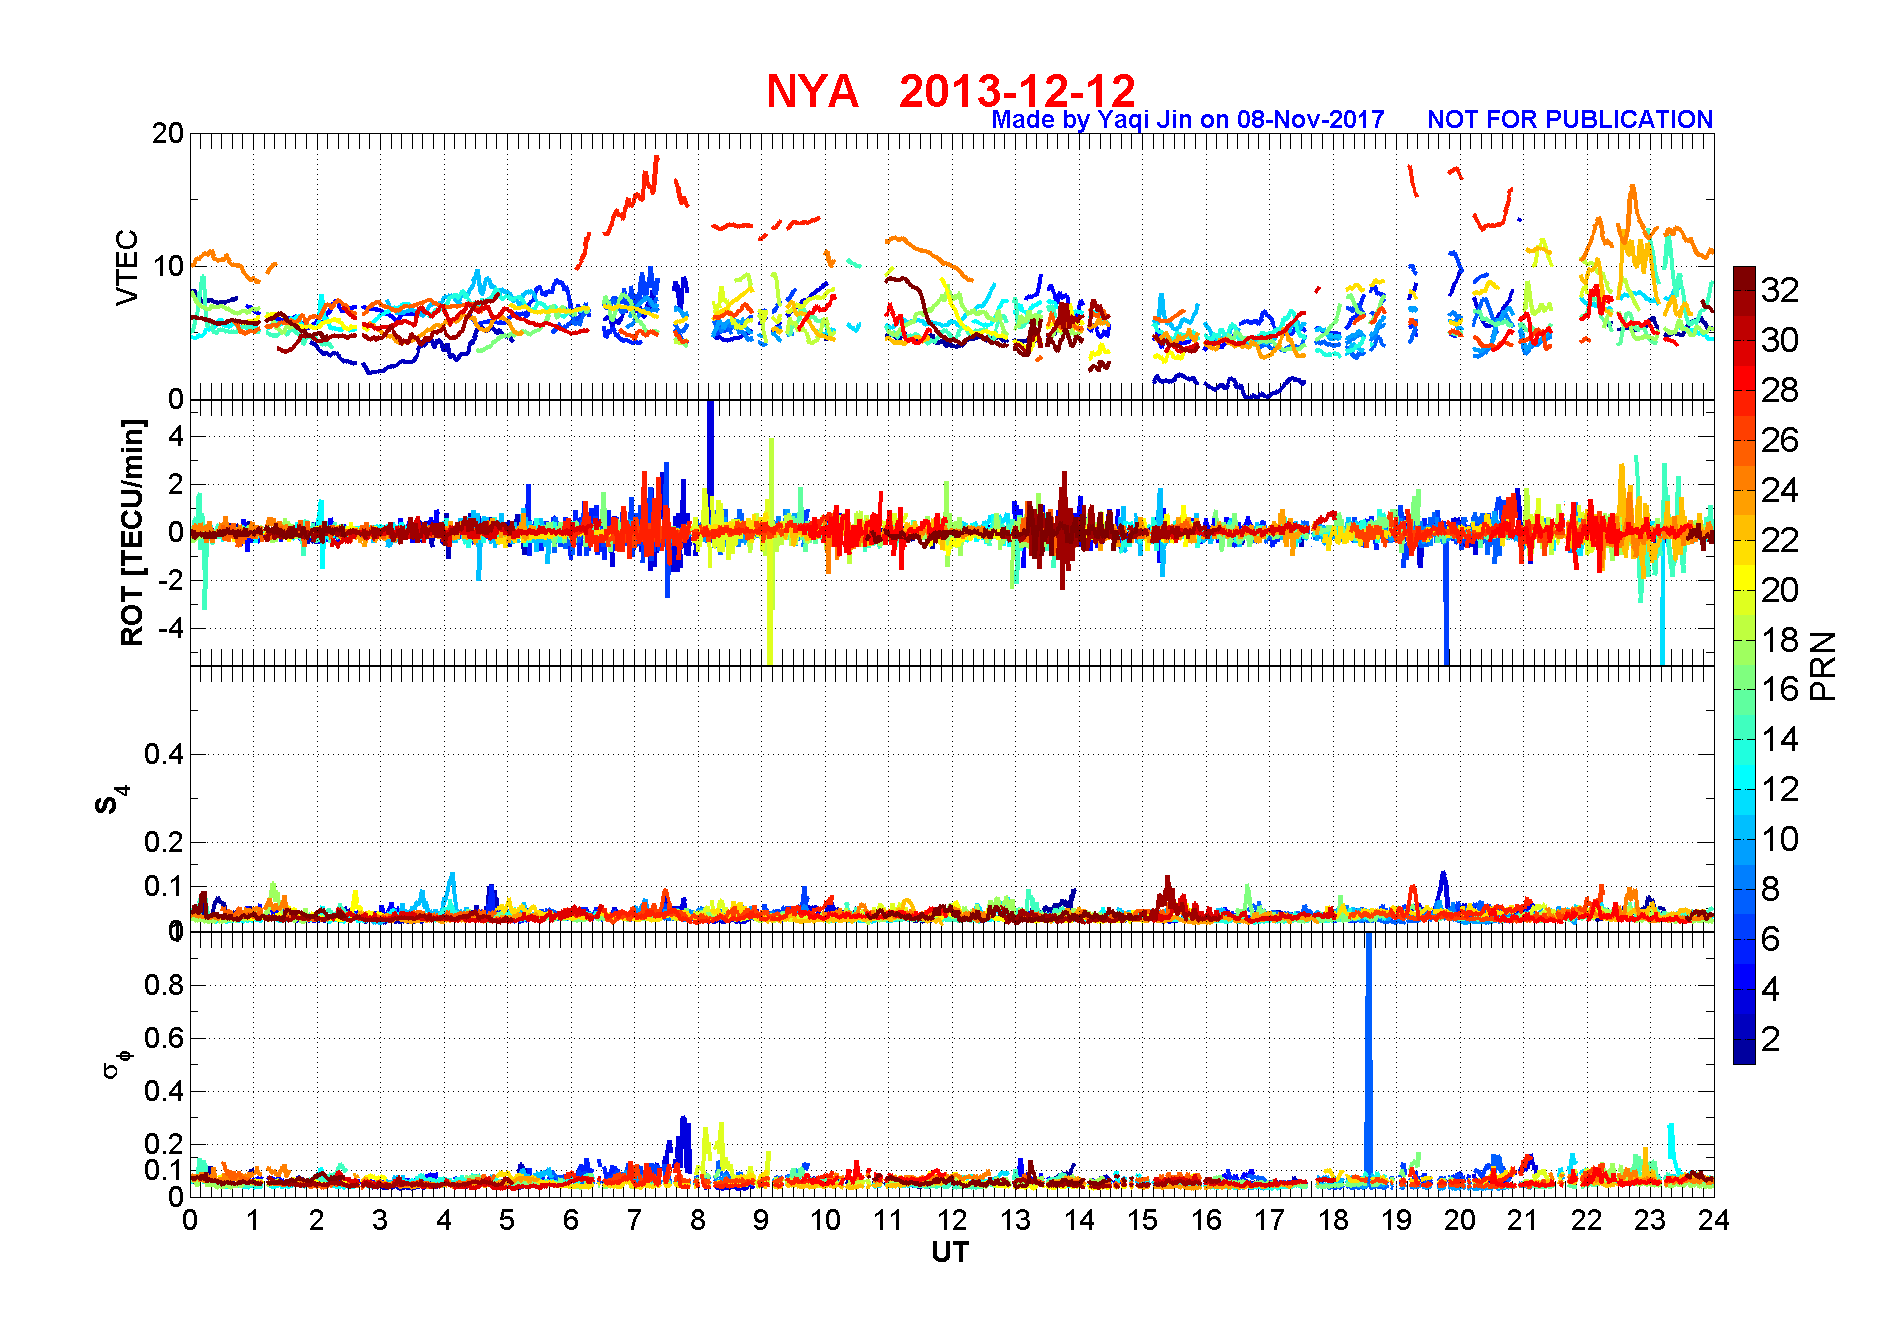Screen dimensions: 1904x1330
Task: Click the 'Made by Yaqi Jin on 08-Nov-2017' text
Action: pos(1188,120)
